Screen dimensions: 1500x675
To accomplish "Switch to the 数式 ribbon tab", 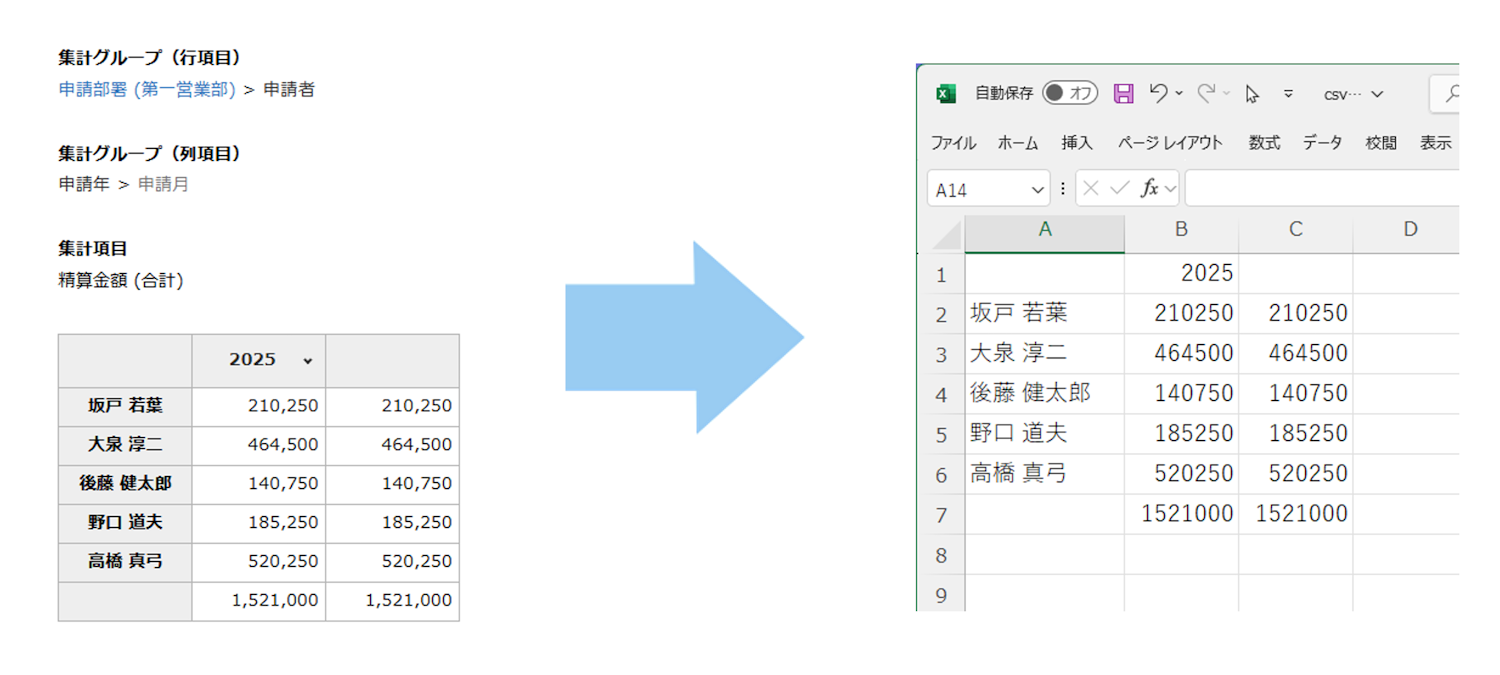I will 1264,143.
